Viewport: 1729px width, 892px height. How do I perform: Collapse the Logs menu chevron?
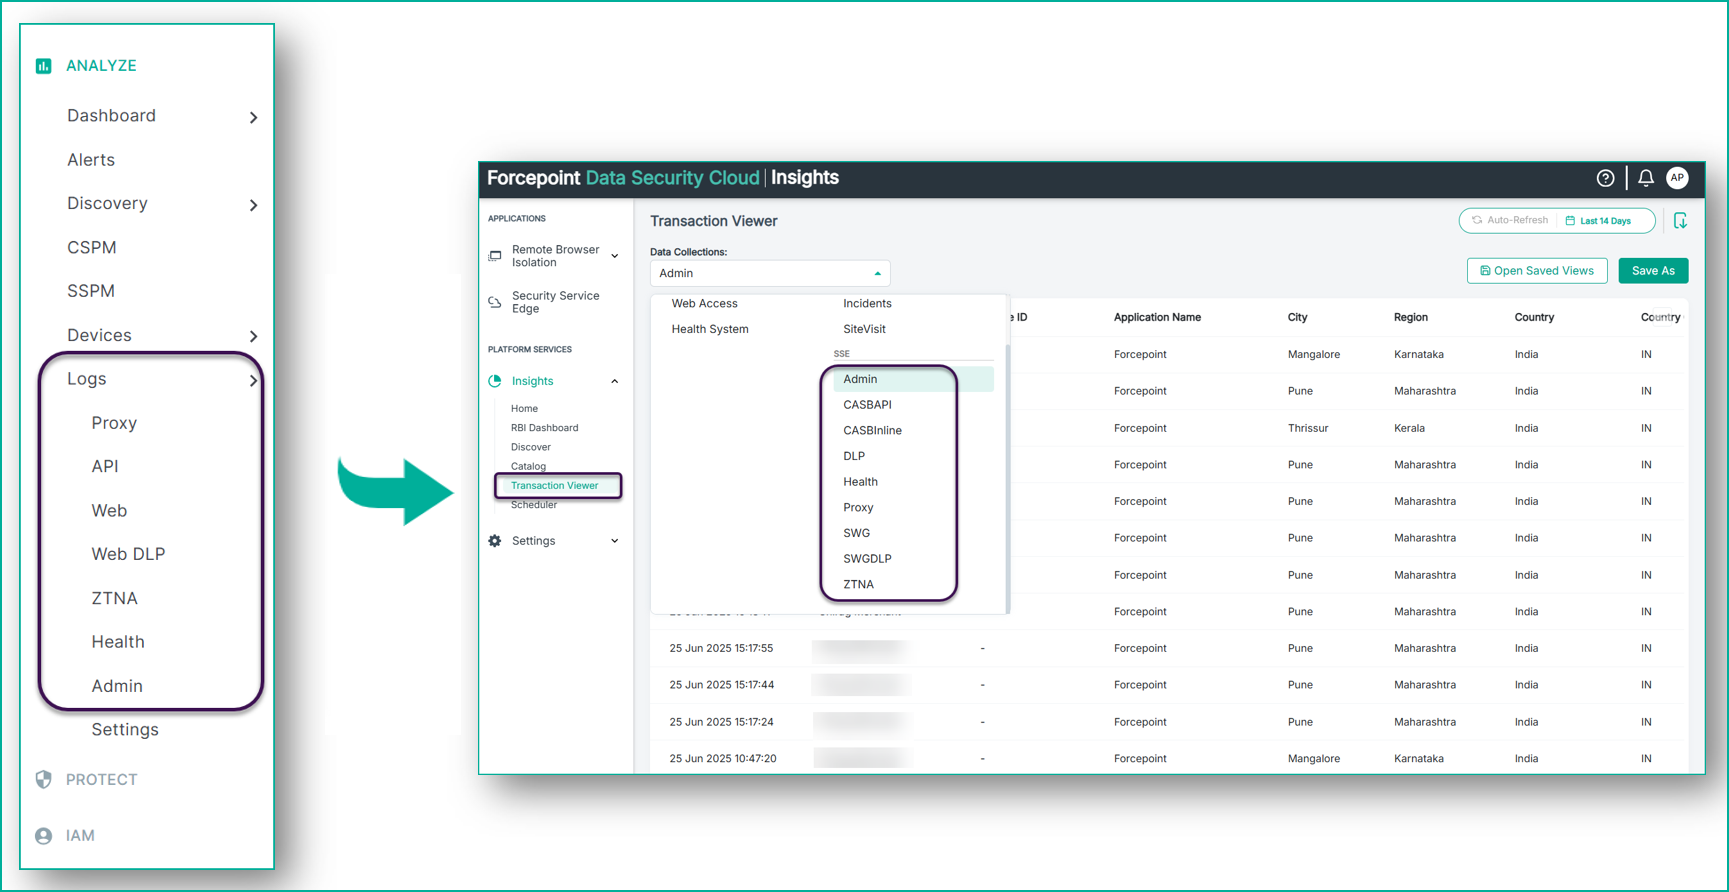coord(253,380)
